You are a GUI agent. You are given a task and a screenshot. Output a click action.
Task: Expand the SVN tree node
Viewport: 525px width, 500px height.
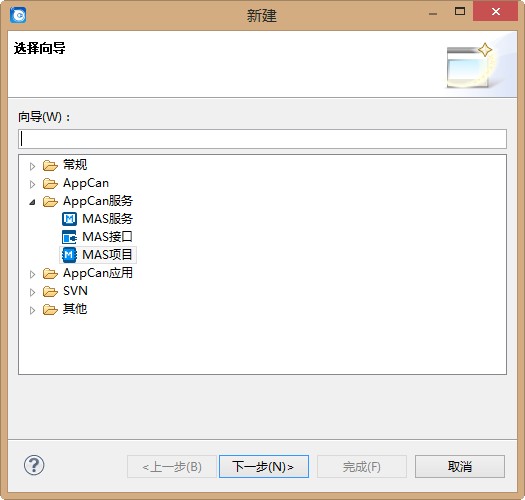click(x=32, y=292)
